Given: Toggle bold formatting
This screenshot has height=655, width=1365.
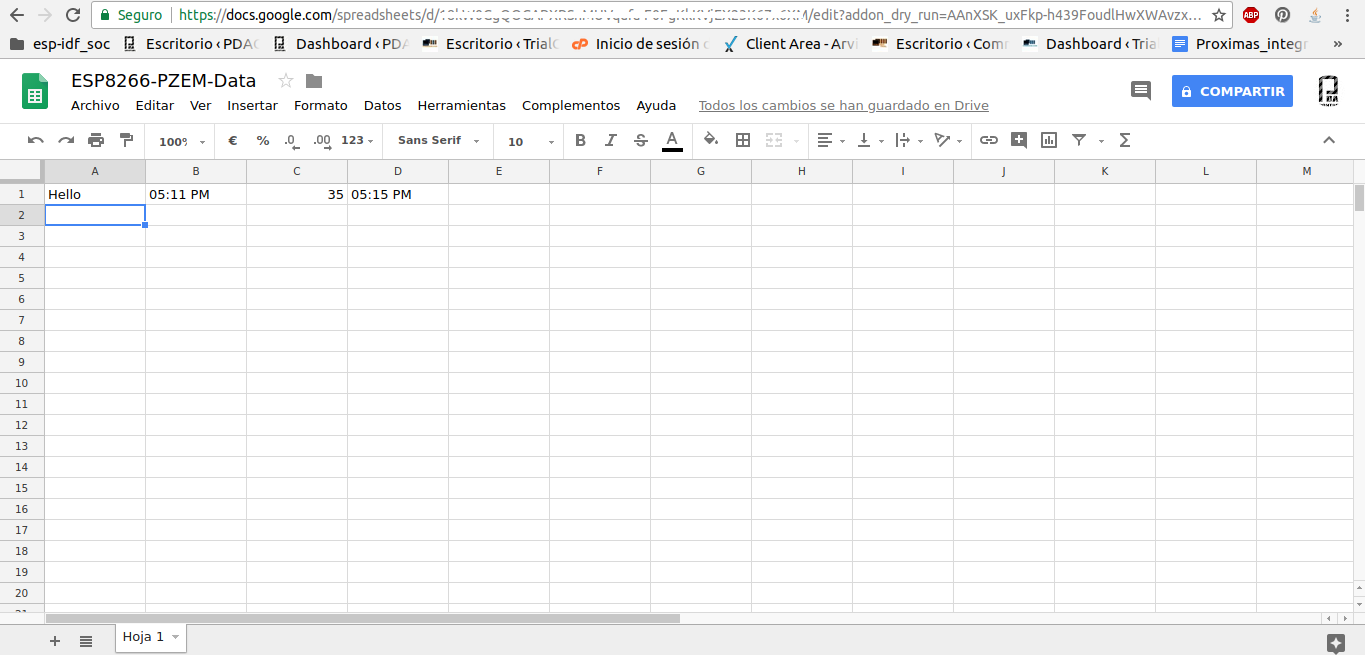Looking at the screenshot, I should [x=581, y=140].
